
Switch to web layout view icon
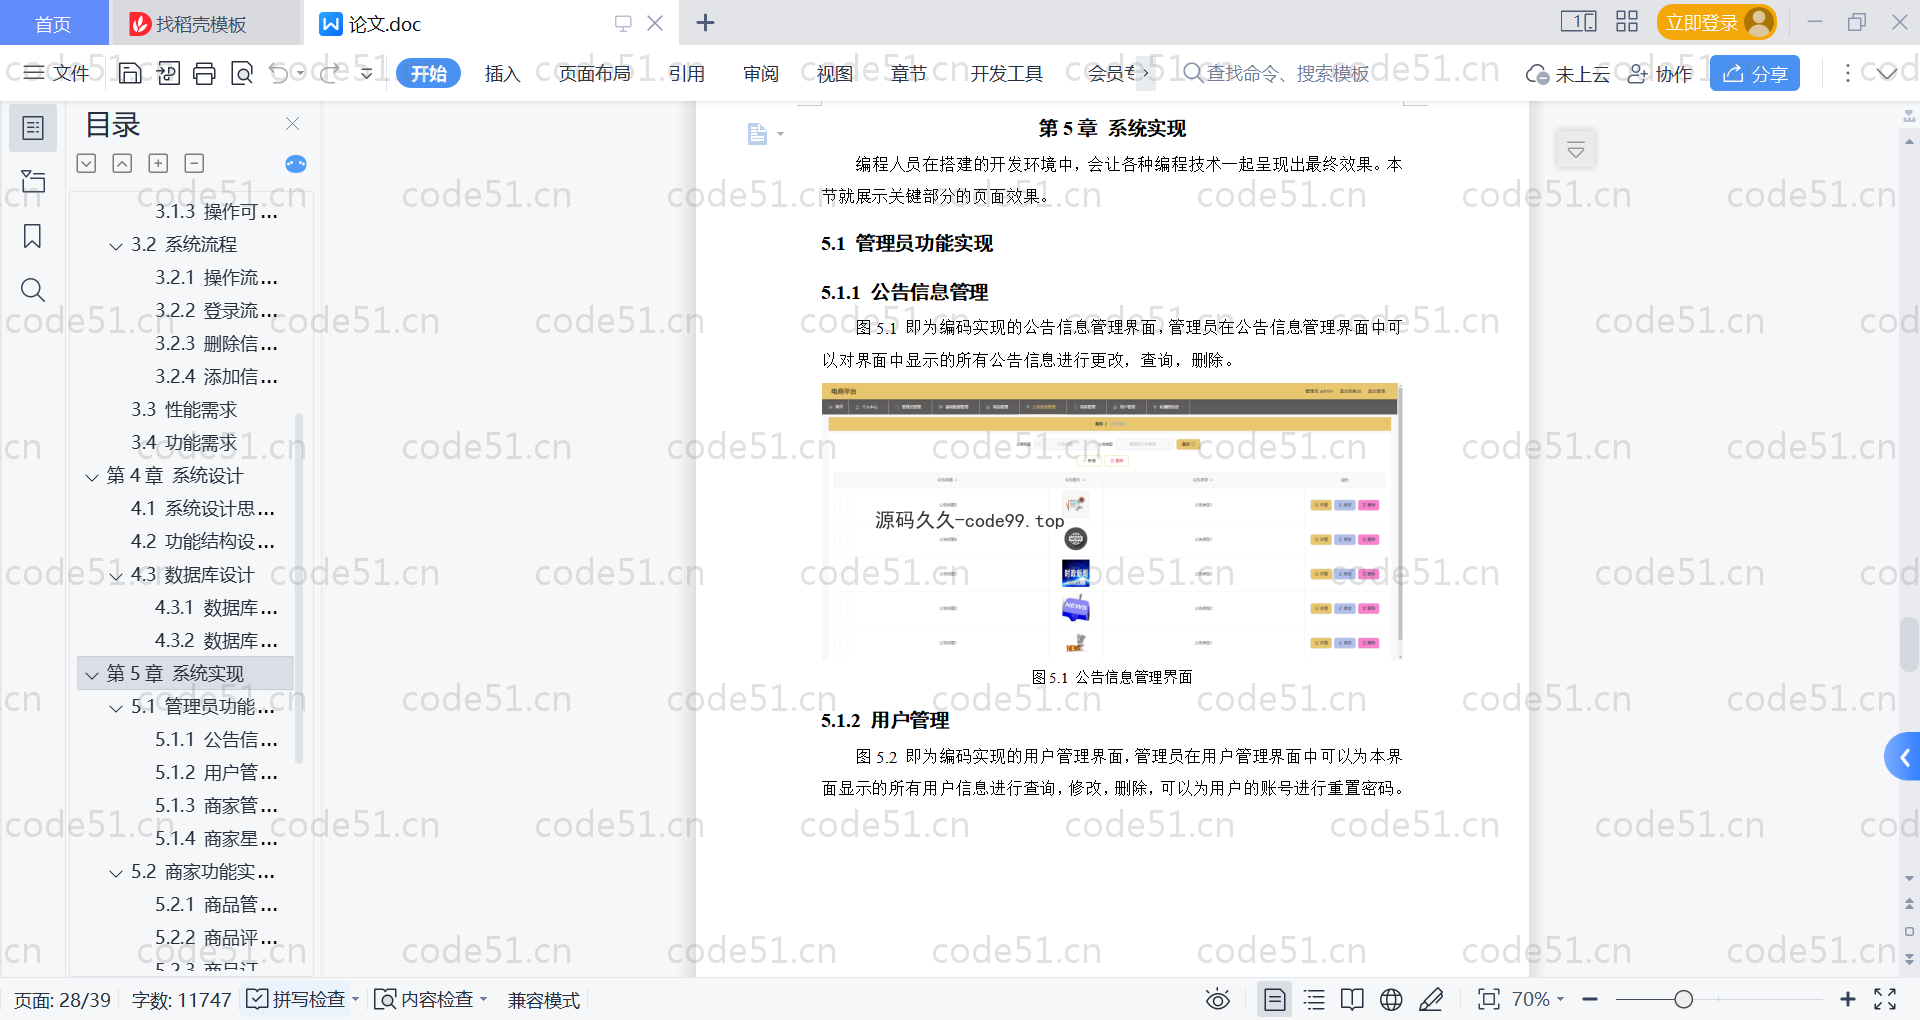coord(1391,999)
